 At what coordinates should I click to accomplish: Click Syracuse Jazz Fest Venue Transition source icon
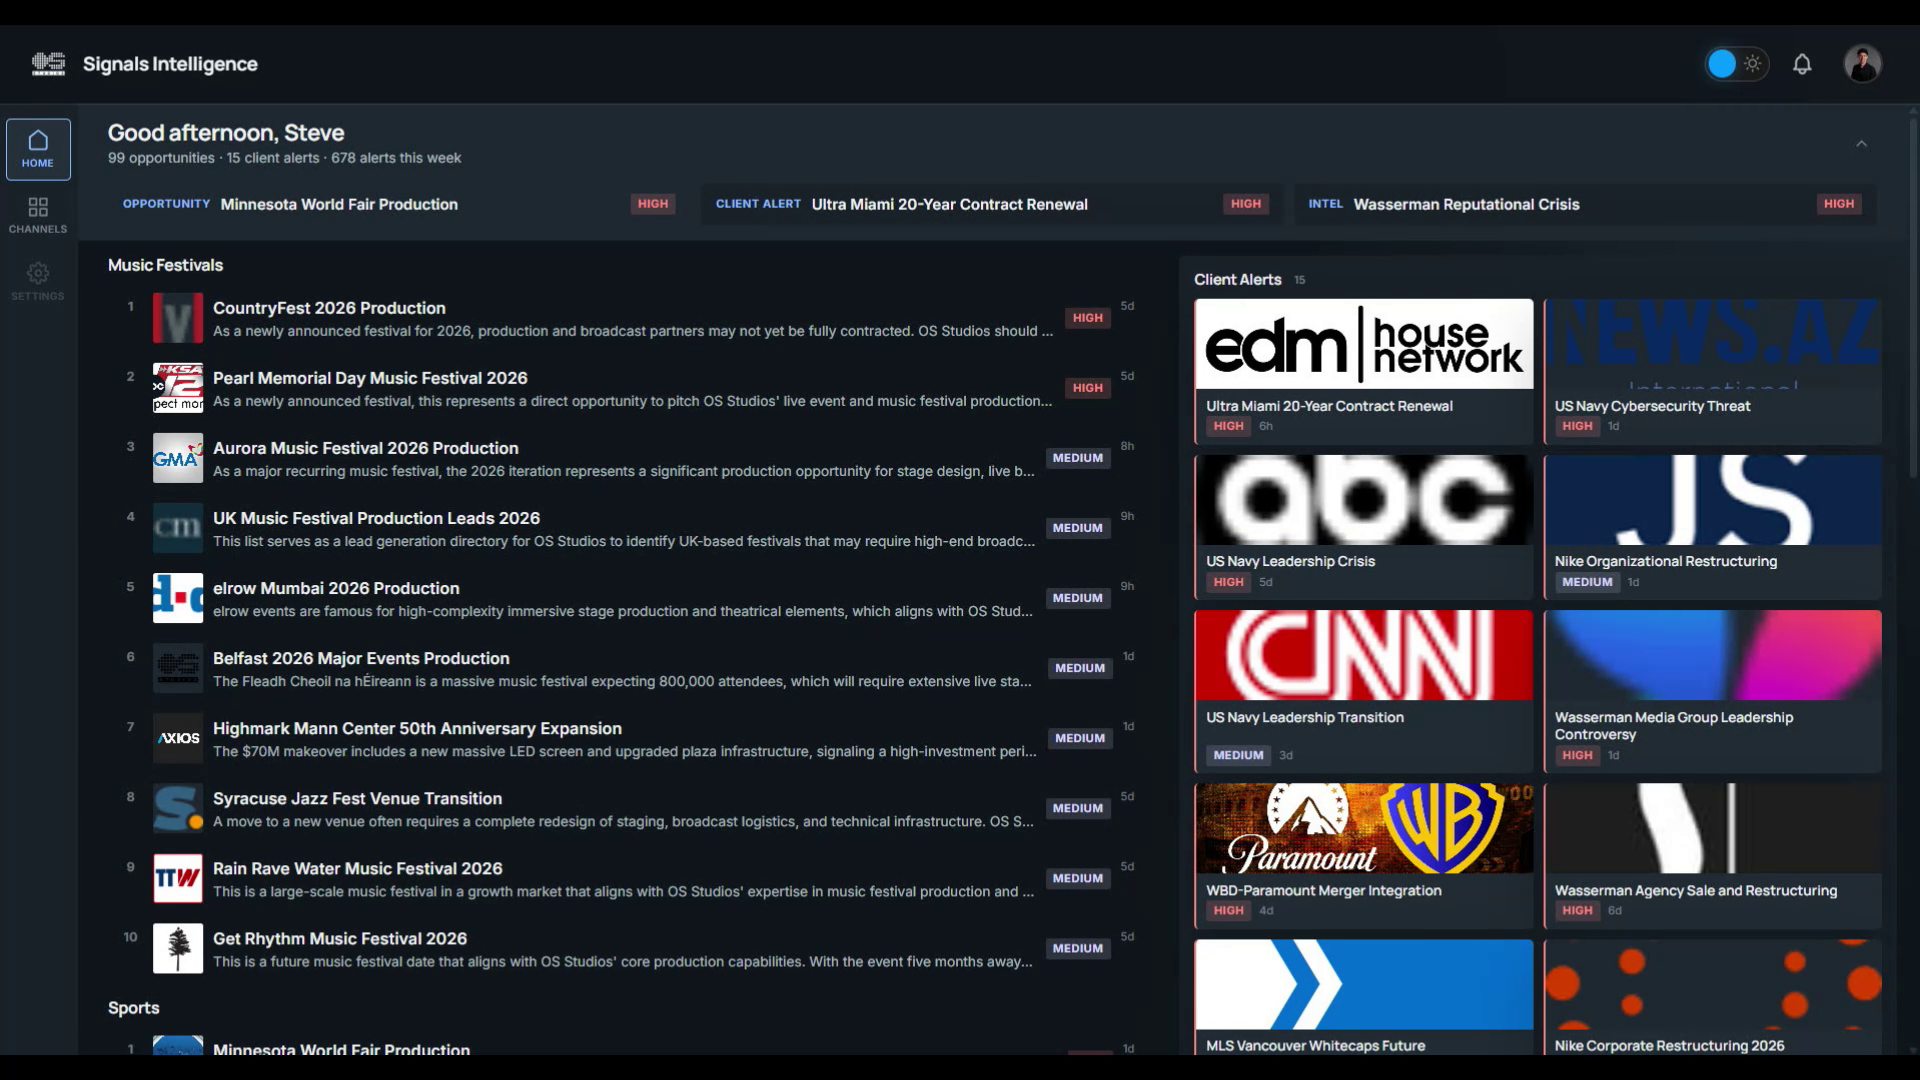pos(178,808)
